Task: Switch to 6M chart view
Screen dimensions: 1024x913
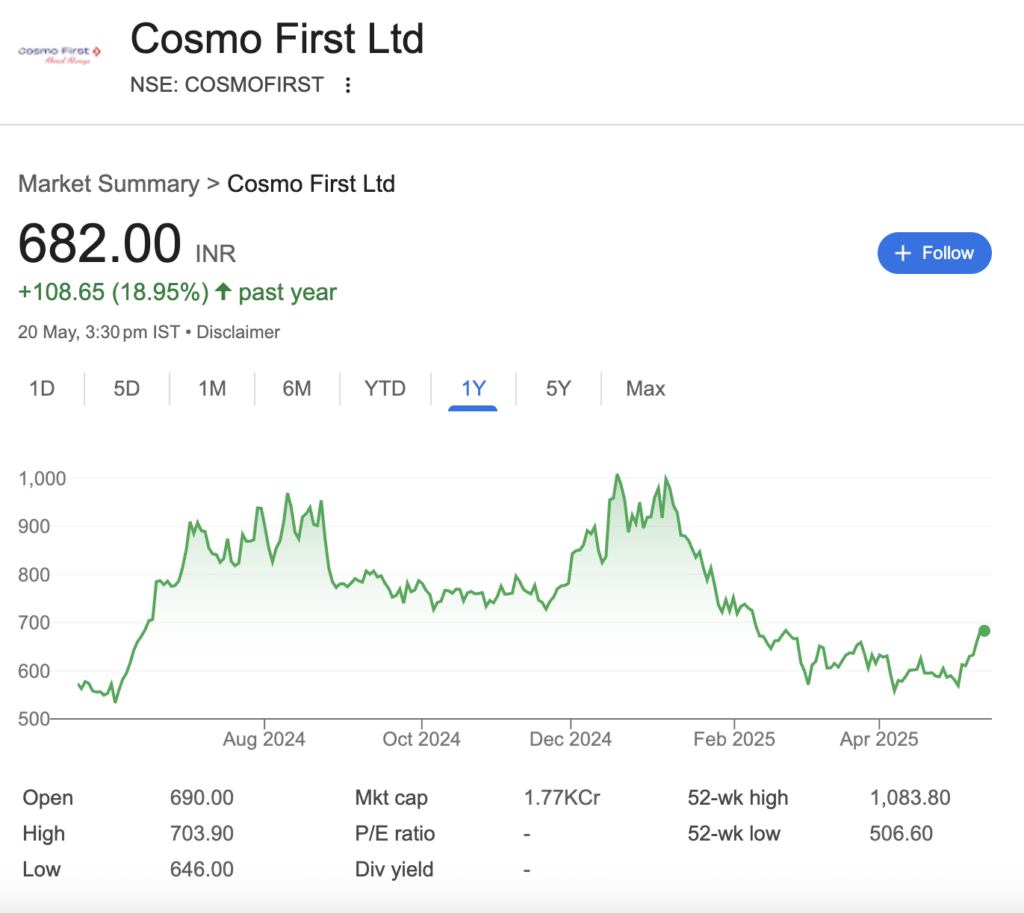Action: pos(296,388)
